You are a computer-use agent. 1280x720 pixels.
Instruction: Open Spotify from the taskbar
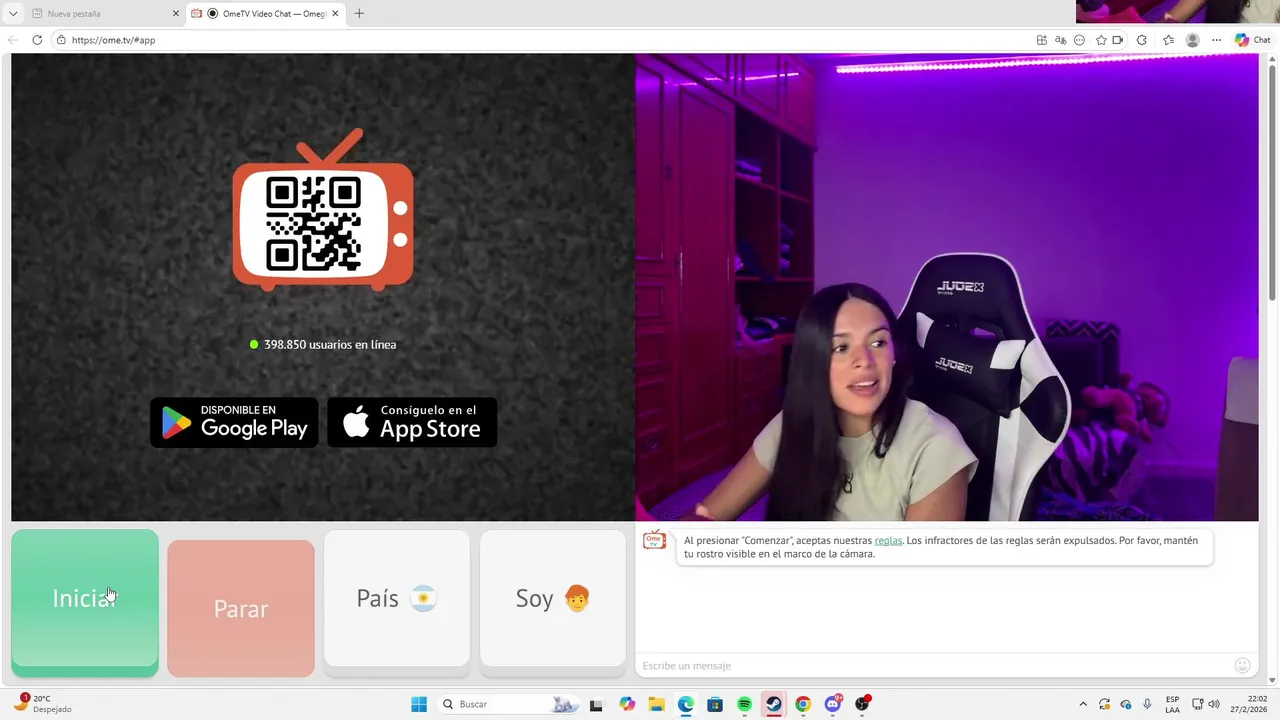744,704
